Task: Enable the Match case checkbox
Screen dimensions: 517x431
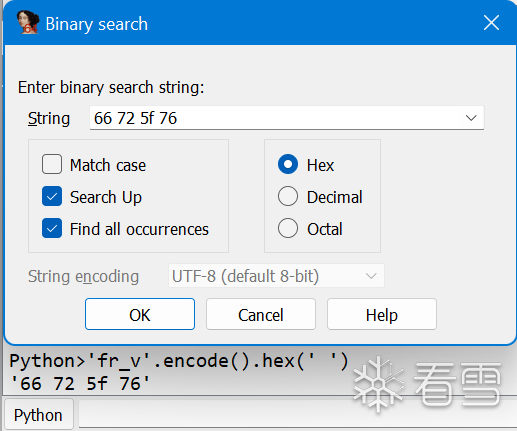Action: 52,164
